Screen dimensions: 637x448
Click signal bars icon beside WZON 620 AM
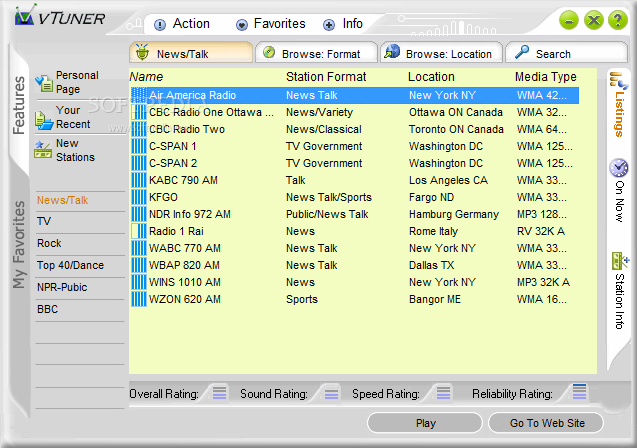click(139, 299)
